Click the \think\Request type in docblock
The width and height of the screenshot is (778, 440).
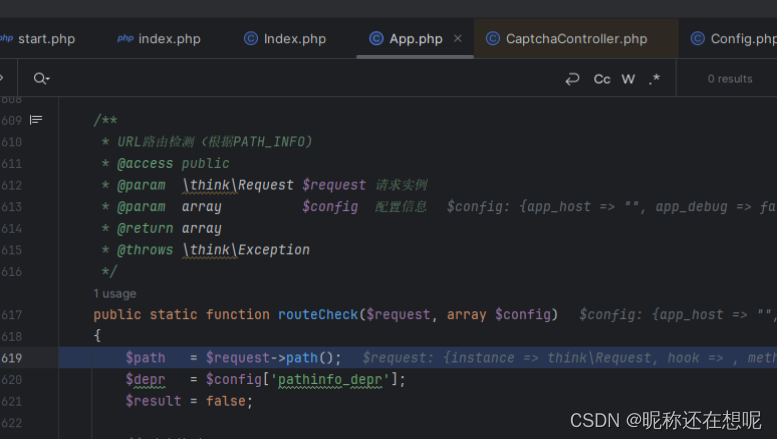coord(238,185)
